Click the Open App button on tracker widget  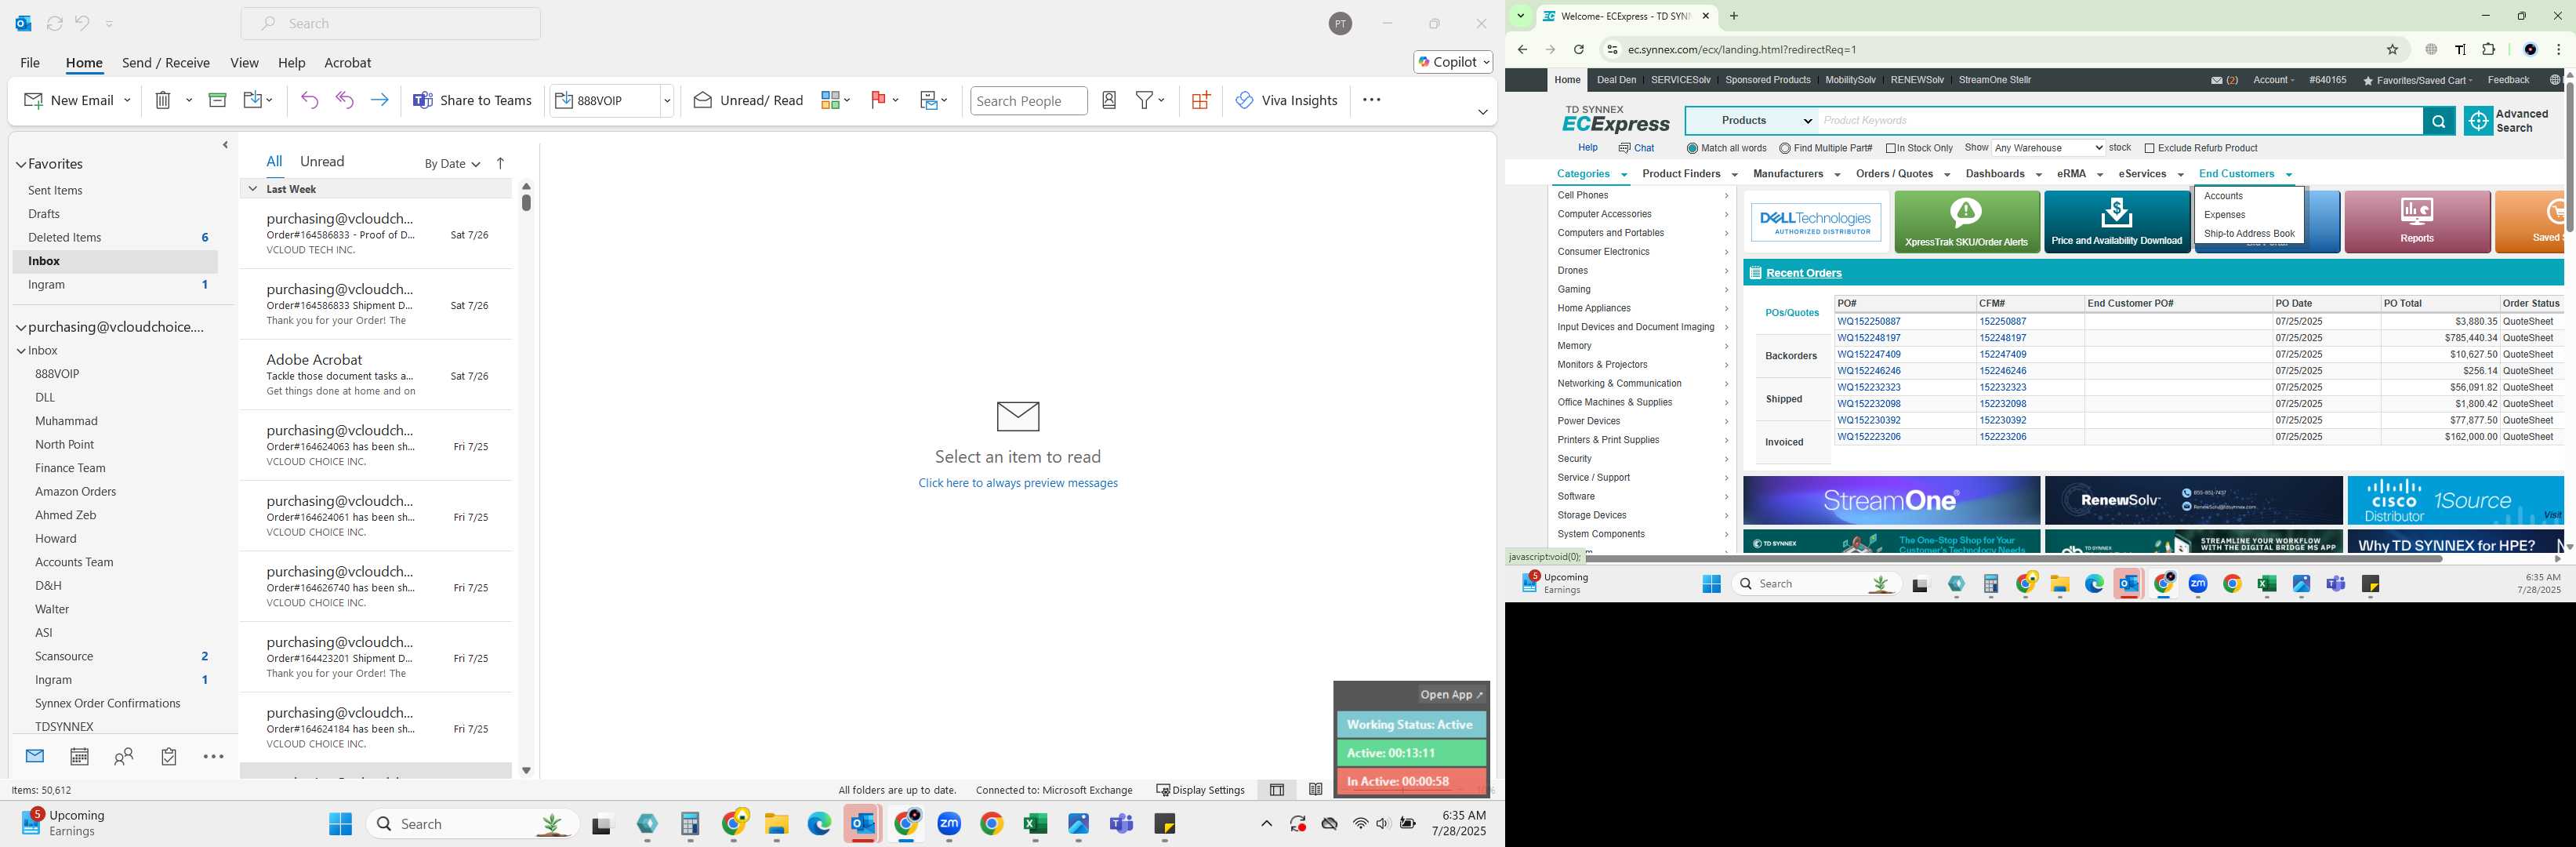tap(1452, 695)
